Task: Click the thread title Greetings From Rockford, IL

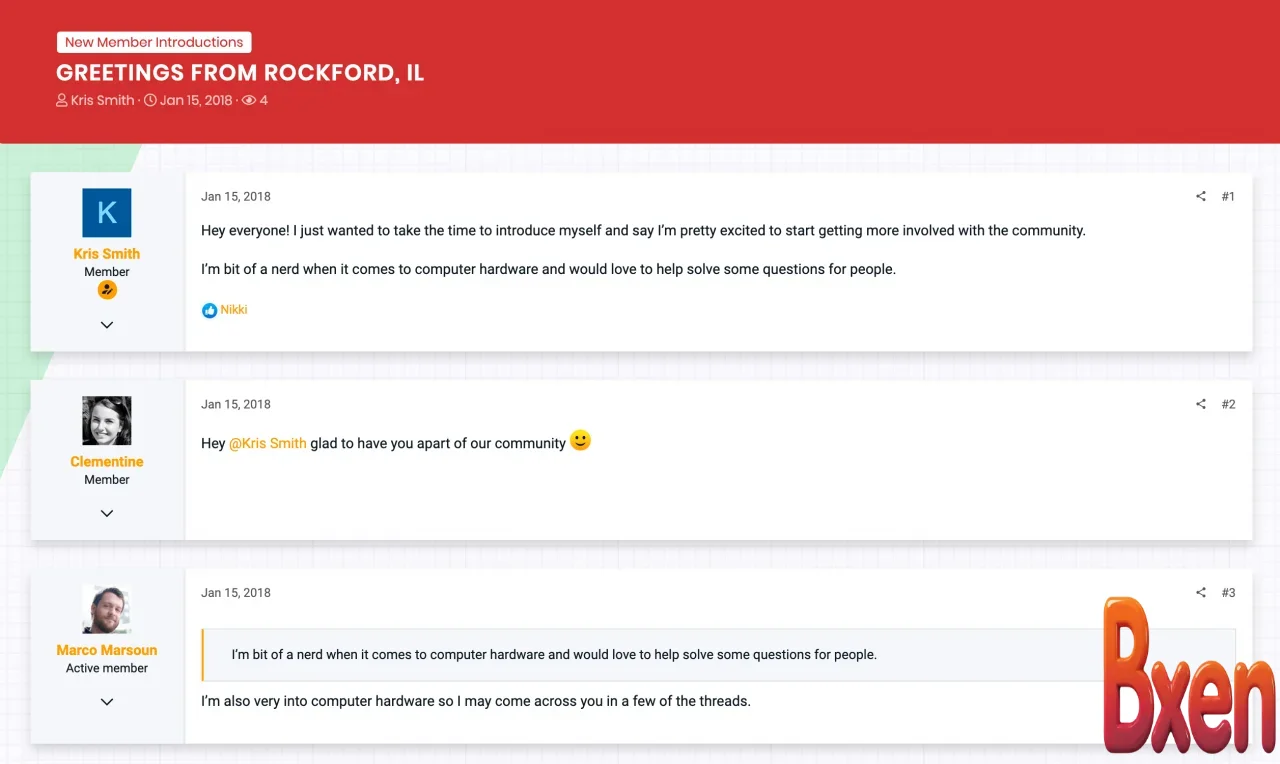Action: coord(240,72)
